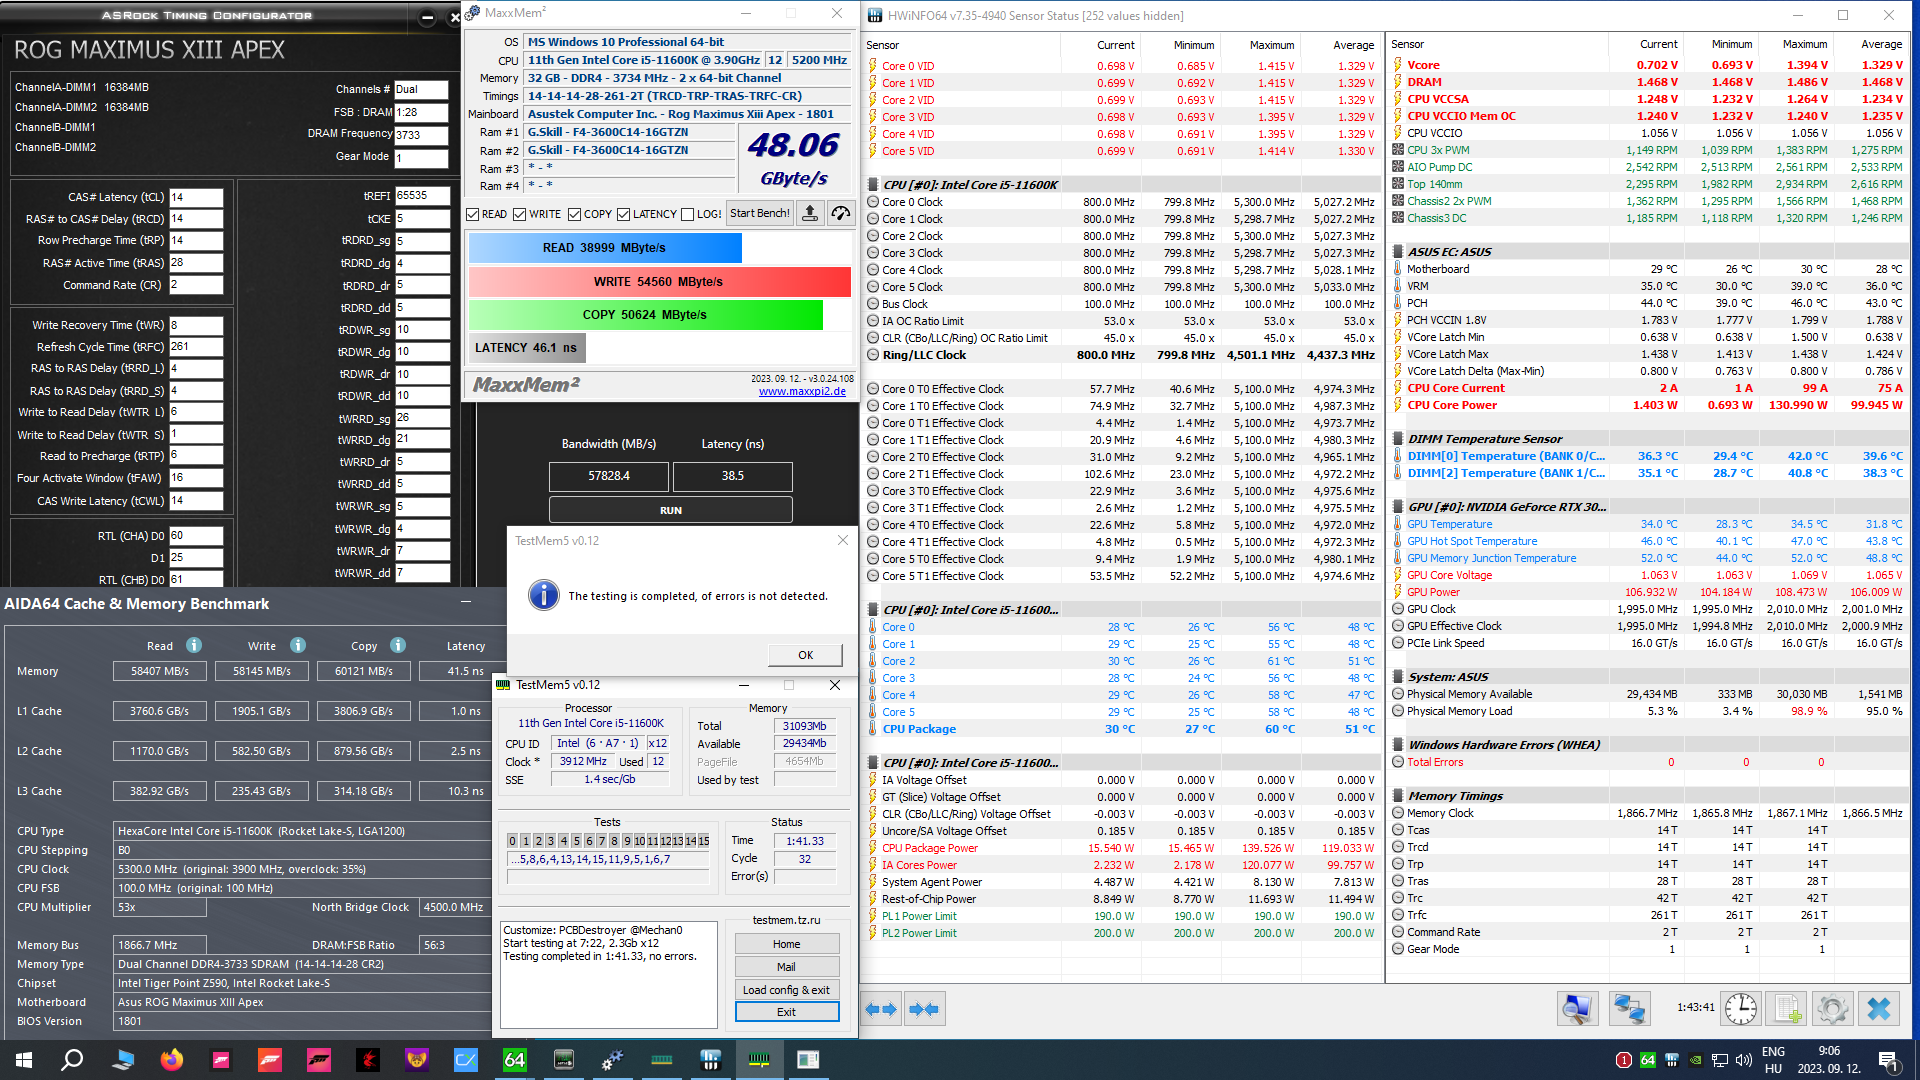Collapse DIMM Temperature Sensor group

pyautogui.click(x=1398, y=439)
